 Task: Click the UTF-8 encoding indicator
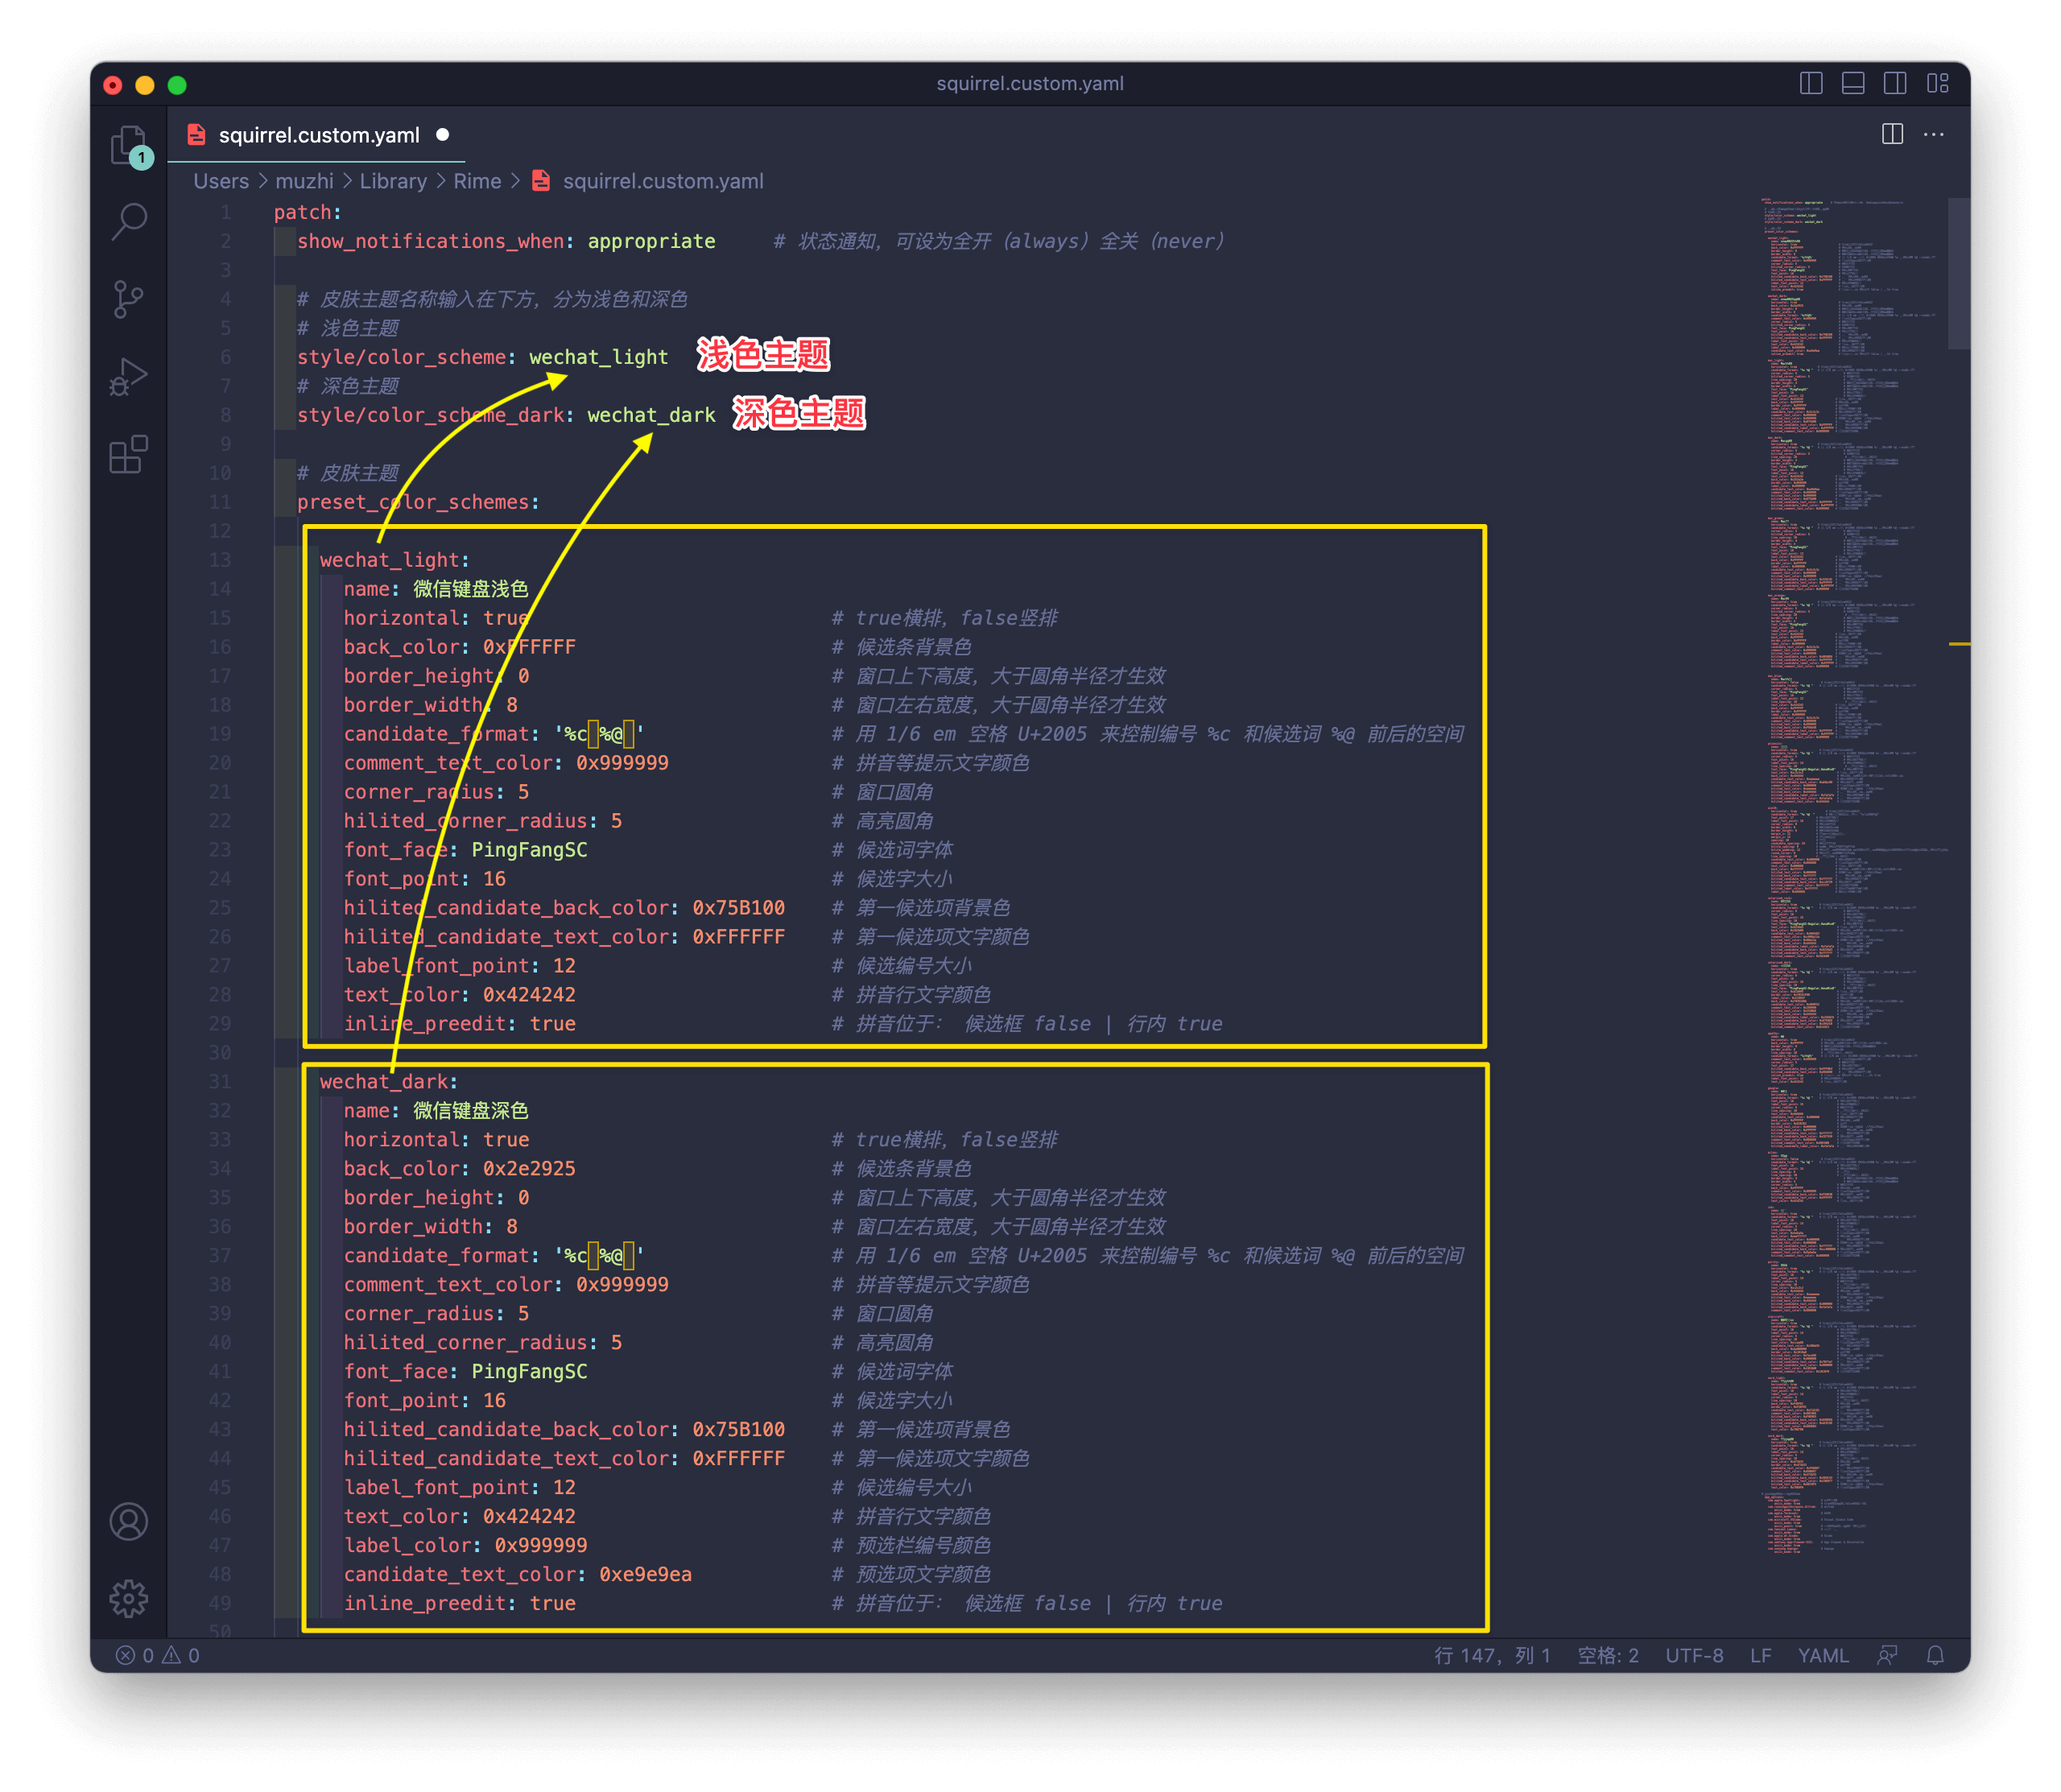pos(1693,1655)
